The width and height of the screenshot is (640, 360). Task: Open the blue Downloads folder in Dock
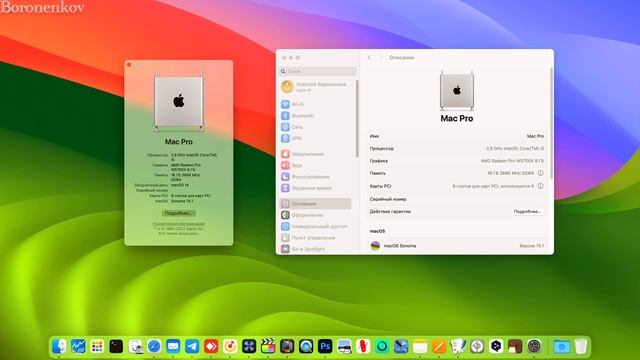pyautogui.click(x=562, y=347)
